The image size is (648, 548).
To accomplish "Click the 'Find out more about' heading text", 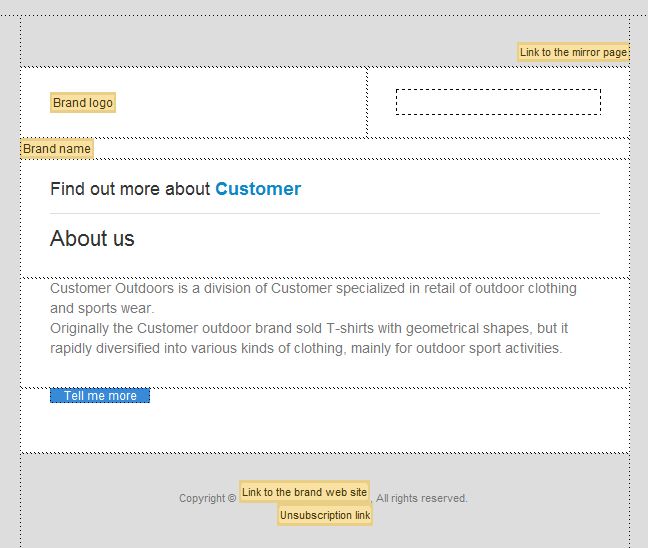I will click(x=130, y=189).
